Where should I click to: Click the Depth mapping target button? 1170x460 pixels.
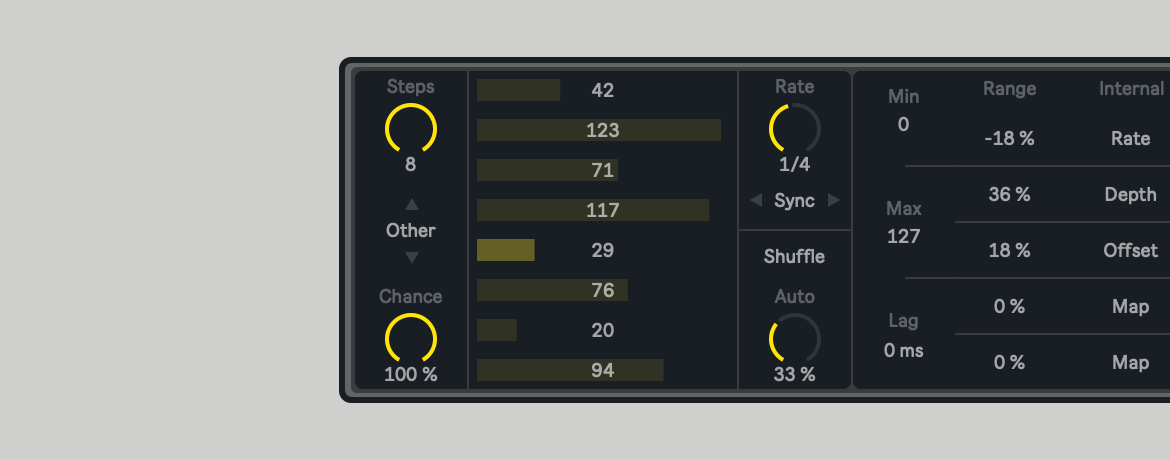click(x=1130, y=195)
